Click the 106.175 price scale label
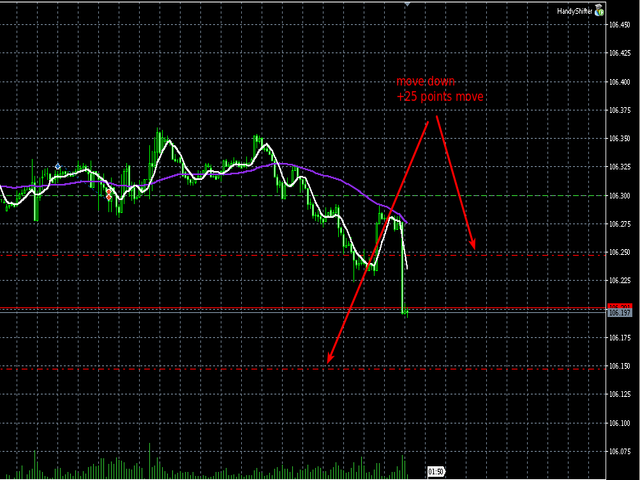 coord(619,338)
